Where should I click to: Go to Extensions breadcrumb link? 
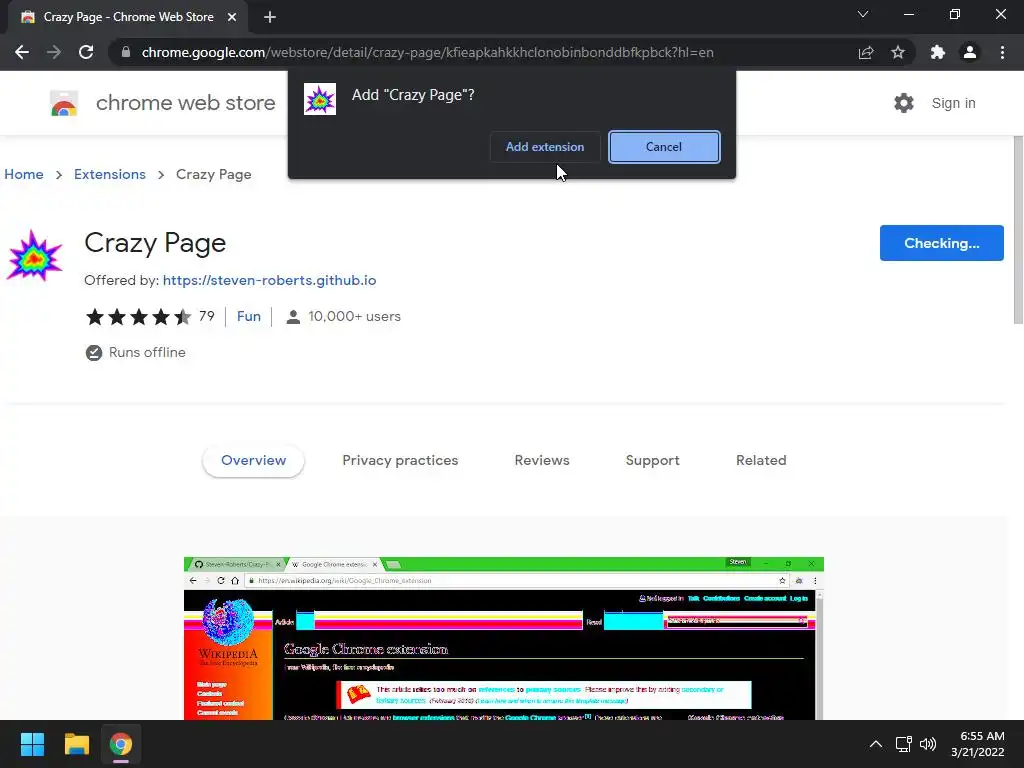110,174
